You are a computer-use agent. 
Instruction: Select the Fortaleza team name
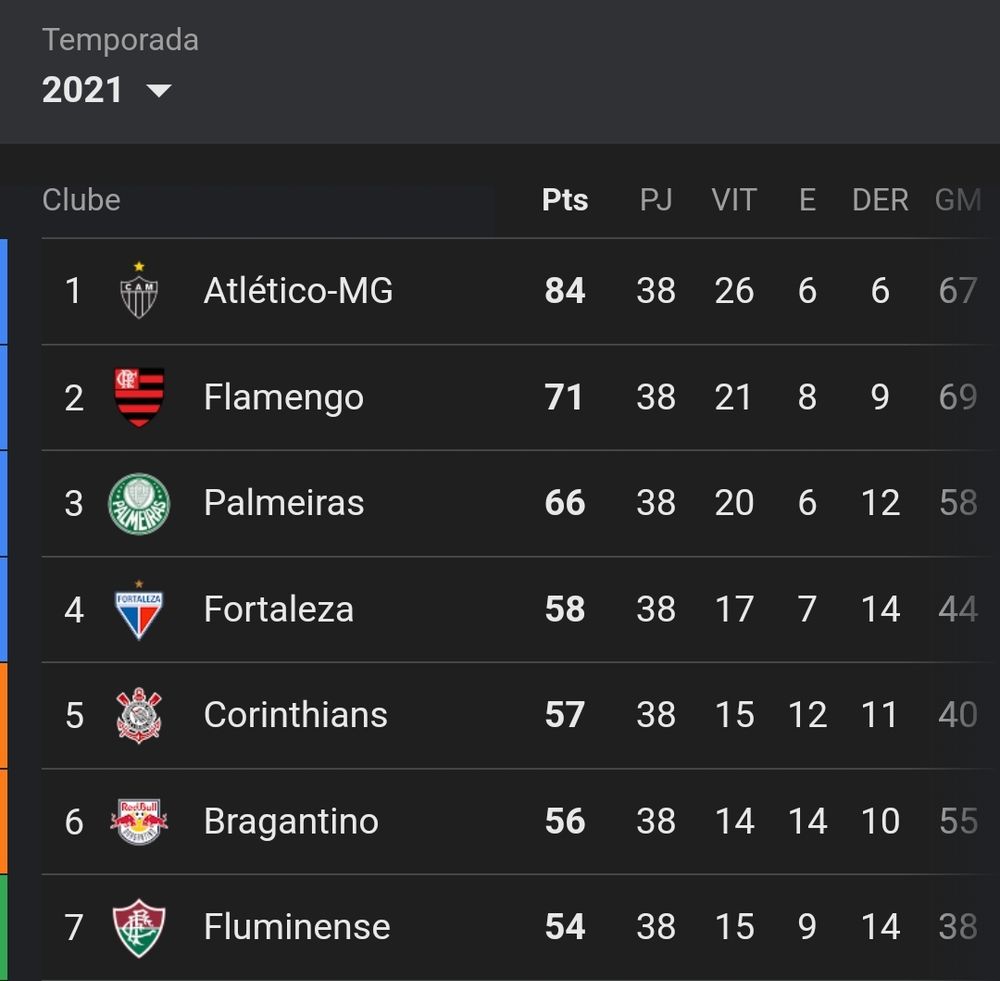click(278, 609)
